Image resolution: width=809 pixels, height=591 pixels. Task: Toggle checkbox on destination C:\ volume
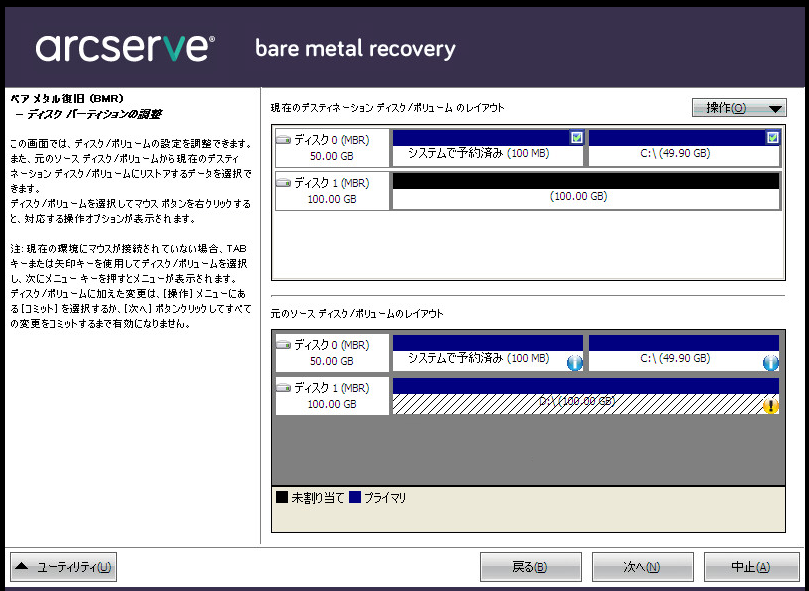click(x=771, y=137)
